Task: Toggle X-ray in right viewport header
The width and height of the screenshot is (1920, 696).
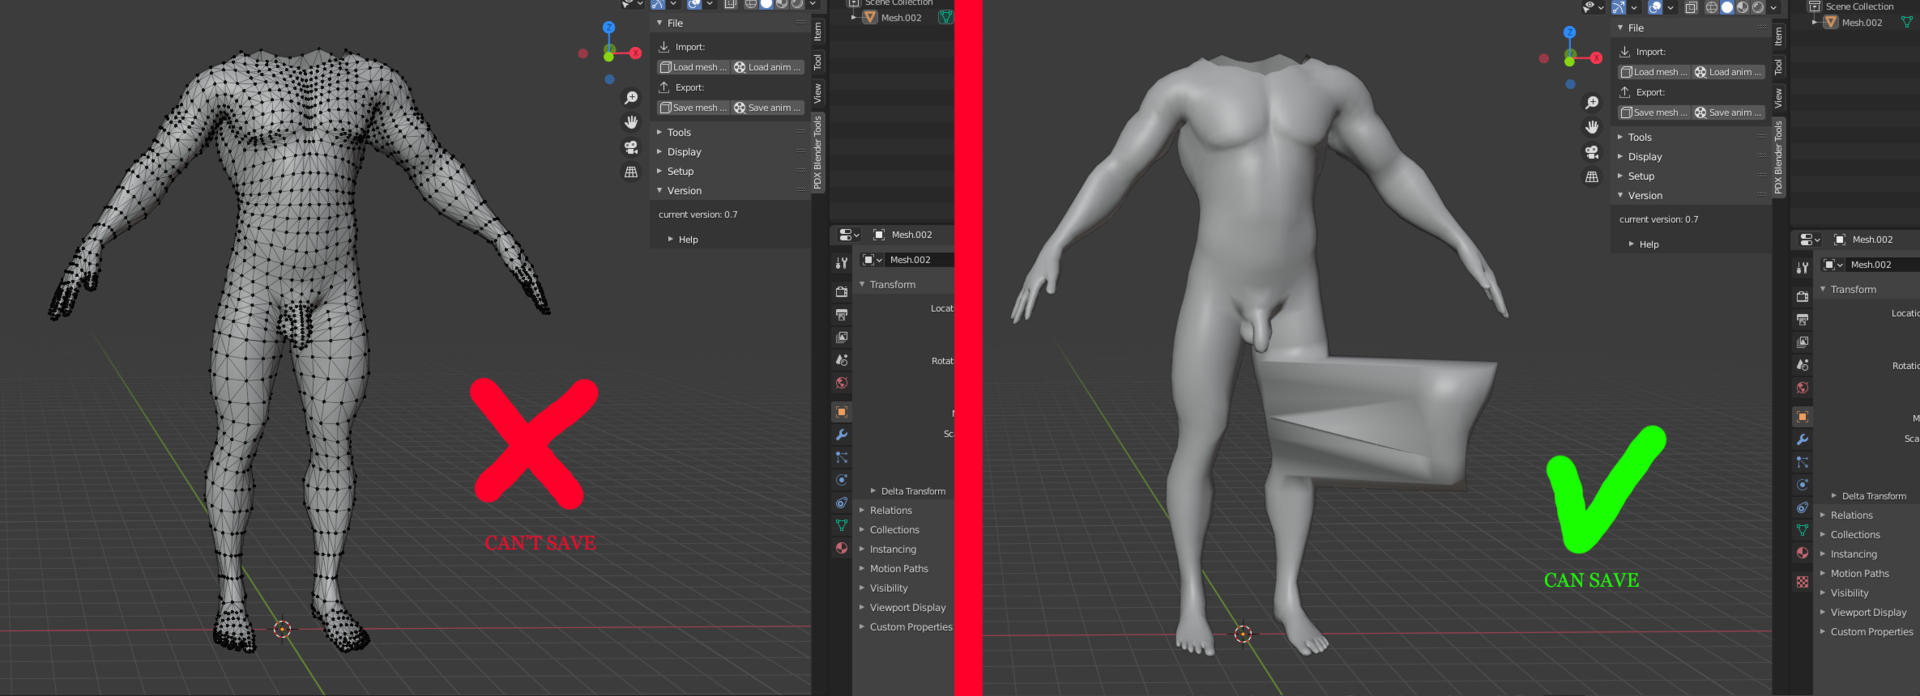Action: tap(1691, 7)
